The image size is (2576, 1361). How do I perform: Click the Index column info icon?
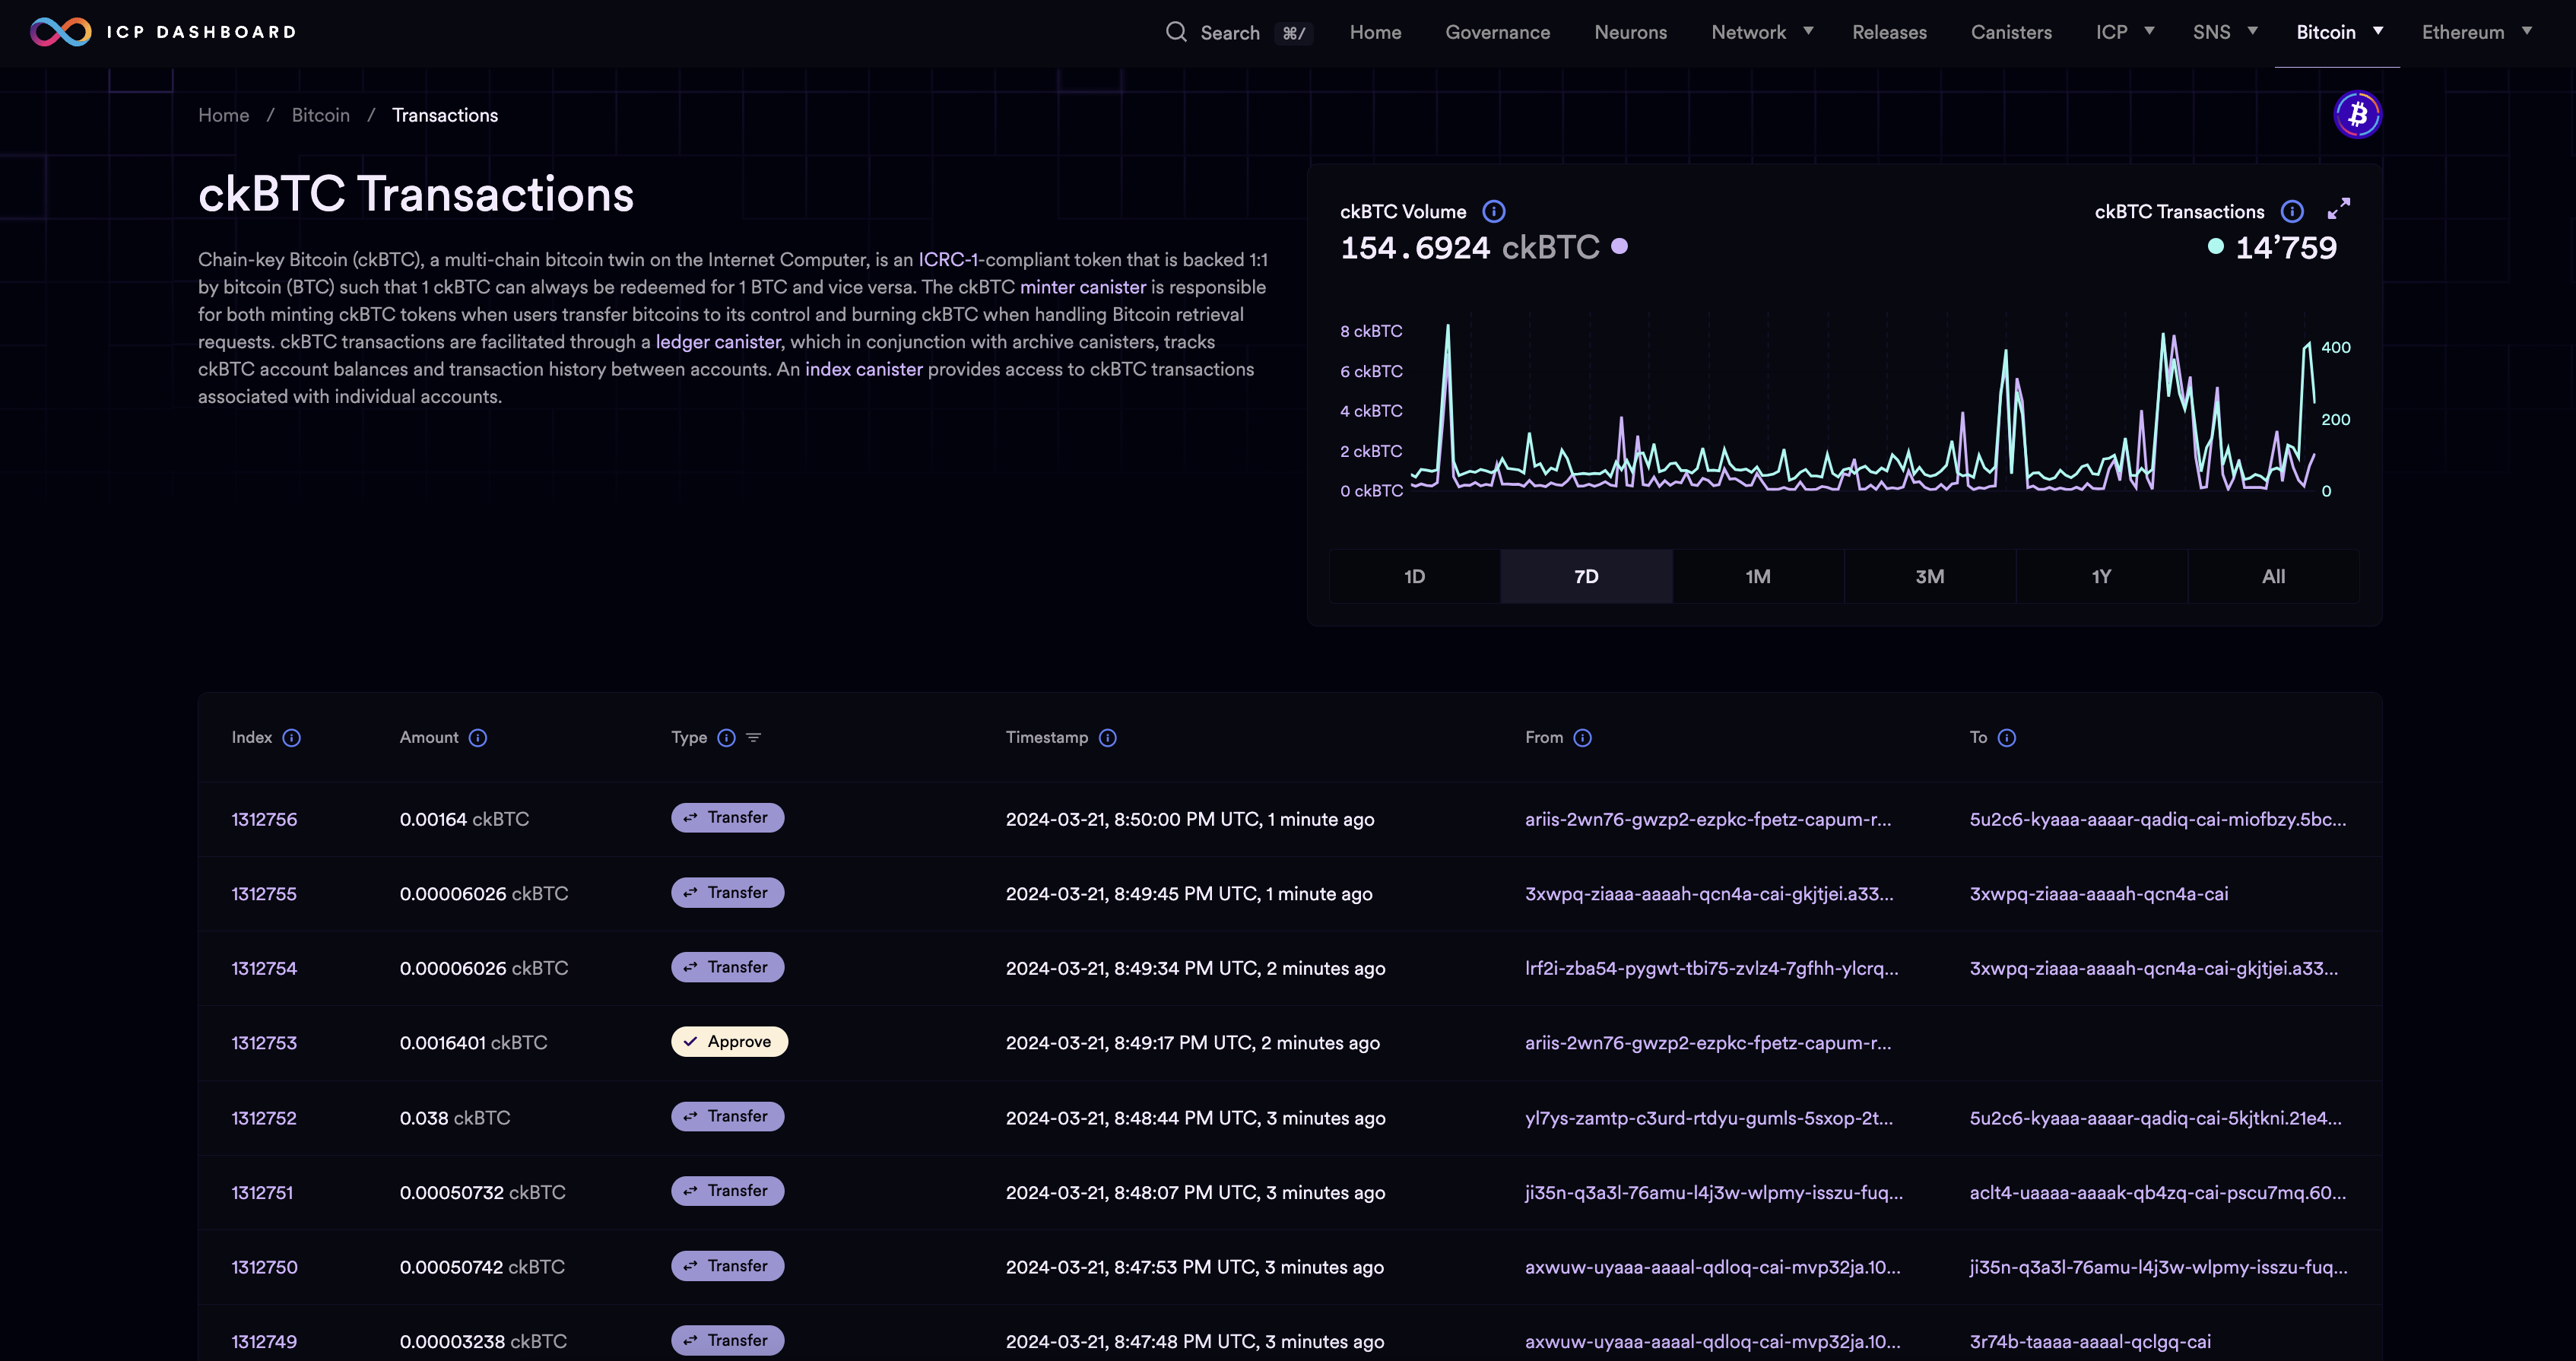(291, 737)
